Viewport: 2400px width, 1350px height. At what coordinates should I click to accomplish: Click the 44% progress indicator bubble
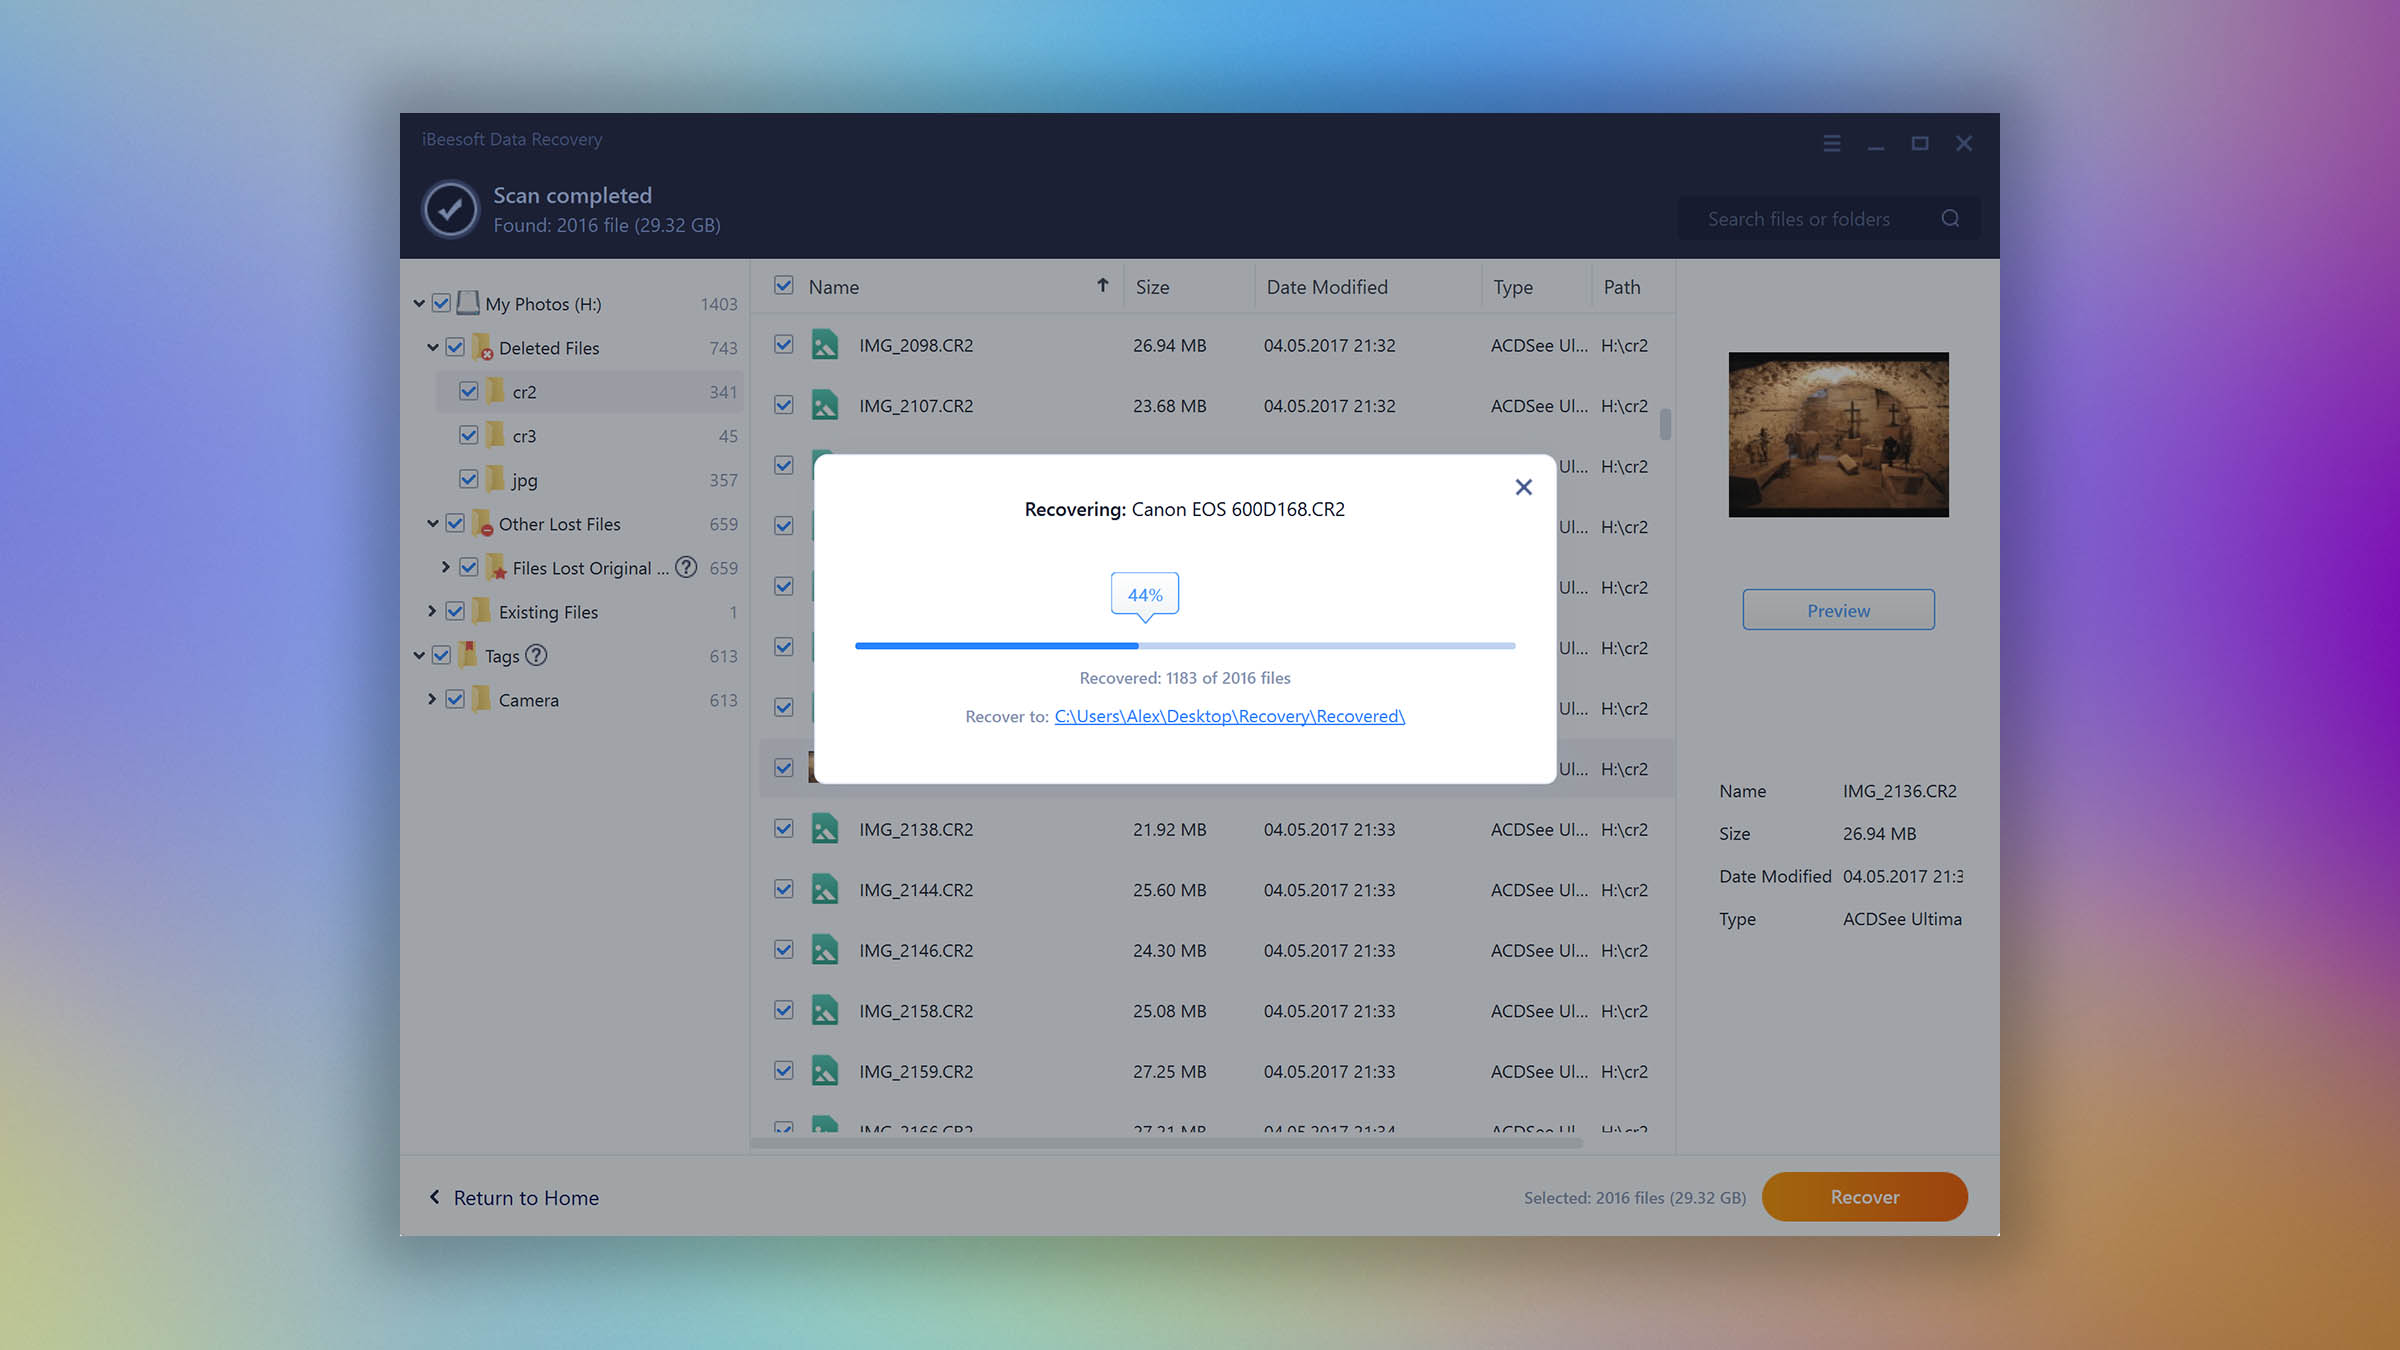click(1145, 595)
